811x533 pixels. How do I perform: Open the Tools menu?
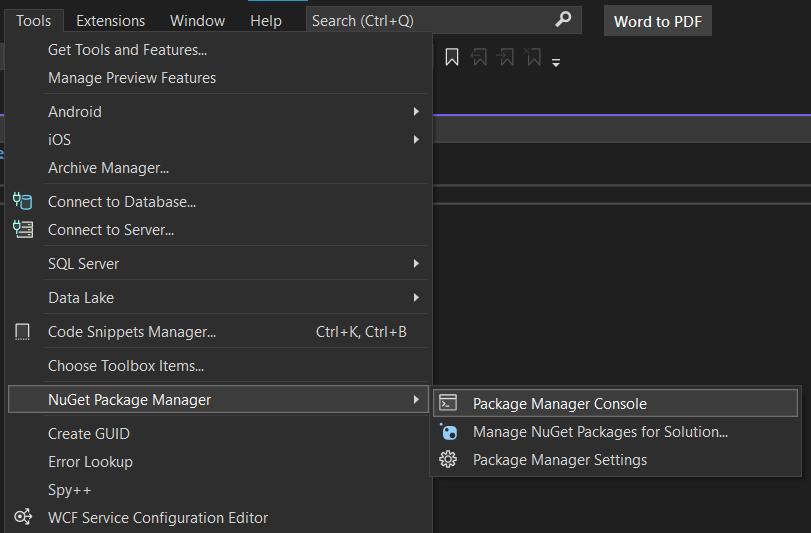pos(34,21)
